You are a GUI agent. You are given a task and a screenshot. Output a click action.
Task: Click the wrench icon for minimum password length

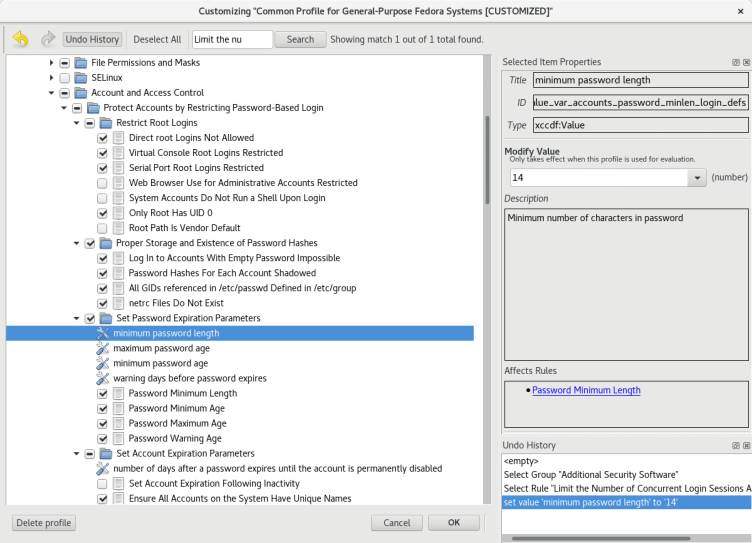coord(103,333)
